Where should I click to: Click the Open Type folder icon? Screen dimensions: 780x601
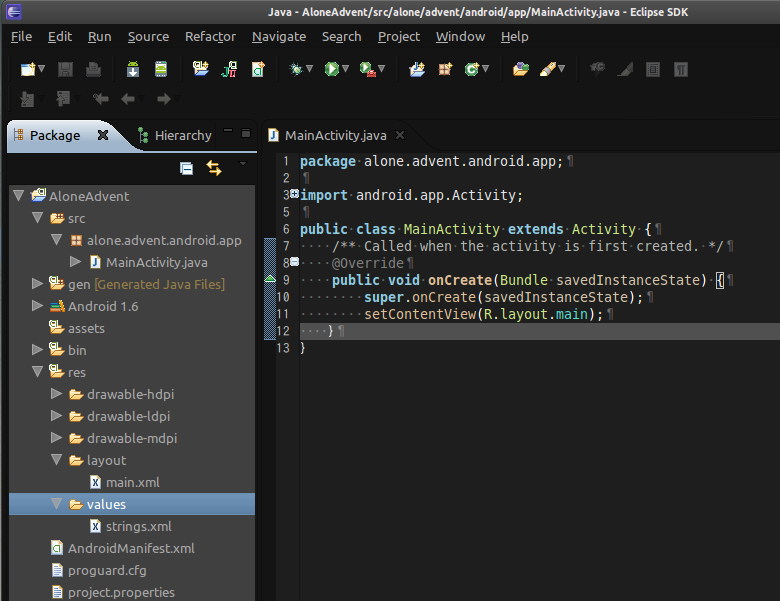pyautogui.click(x=521, y=69)
